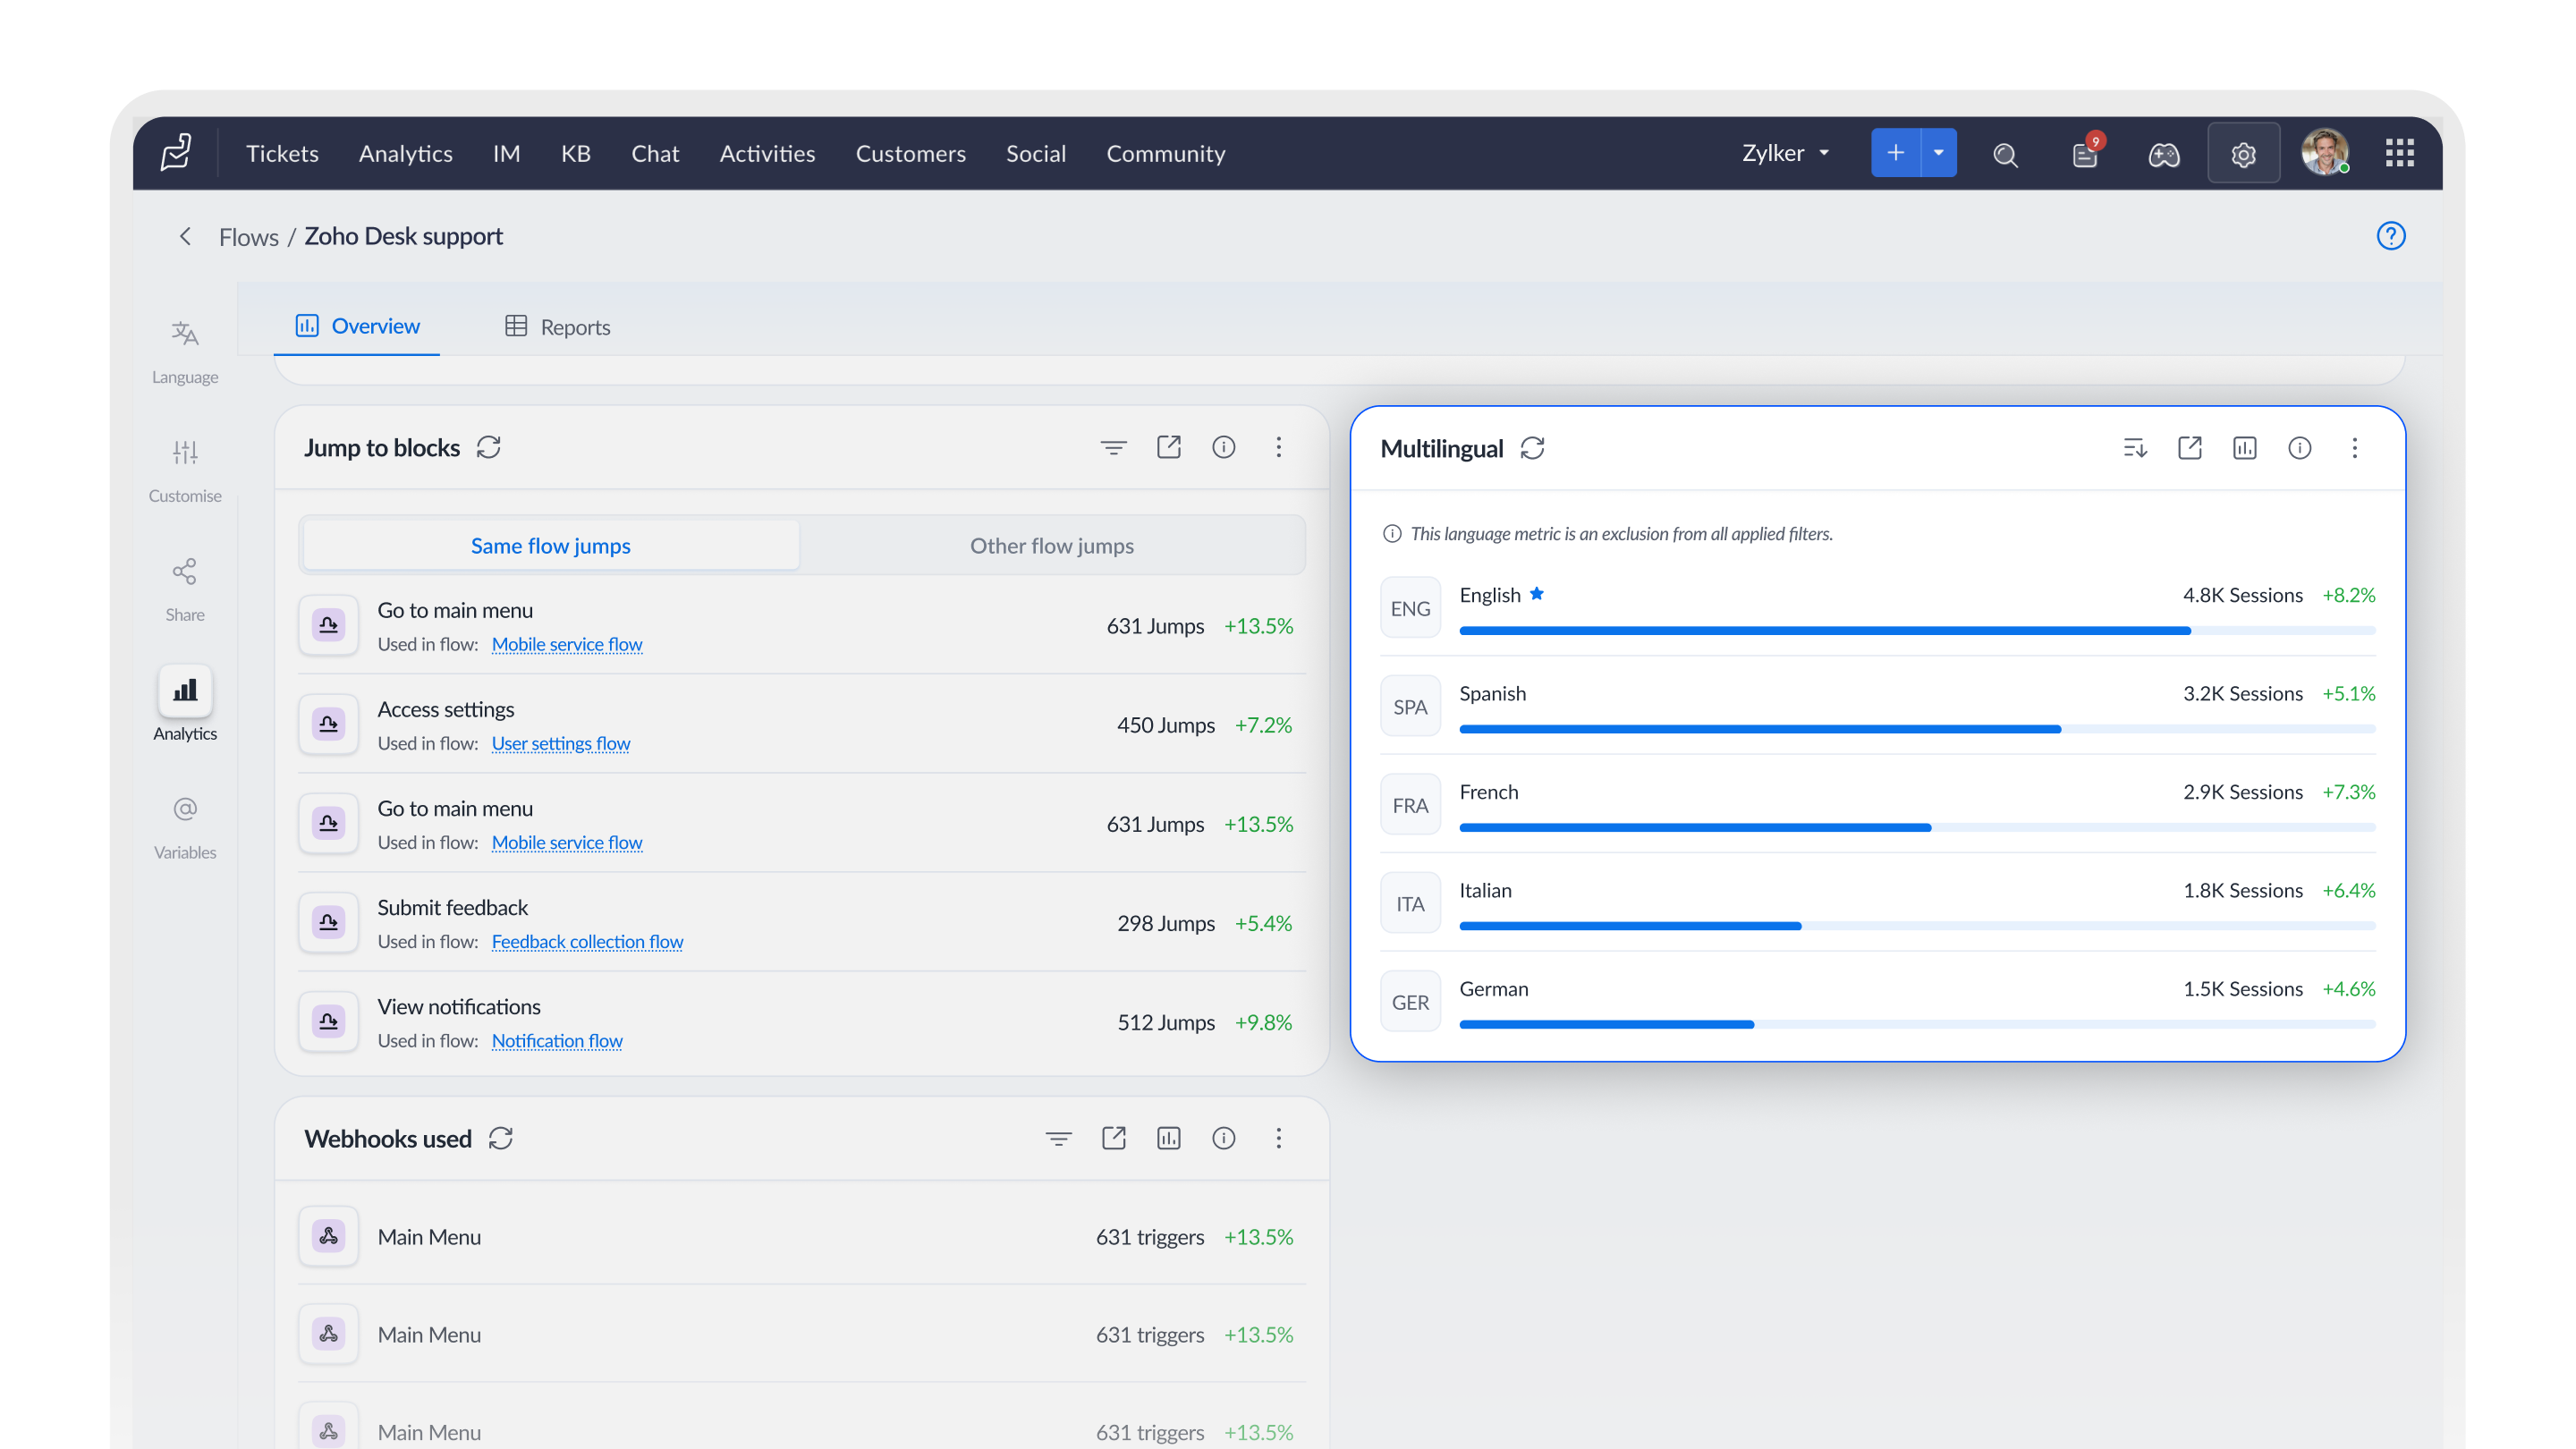Open the settings gear icon
Viewport: 2576px width, 1449px height.
2243,154
